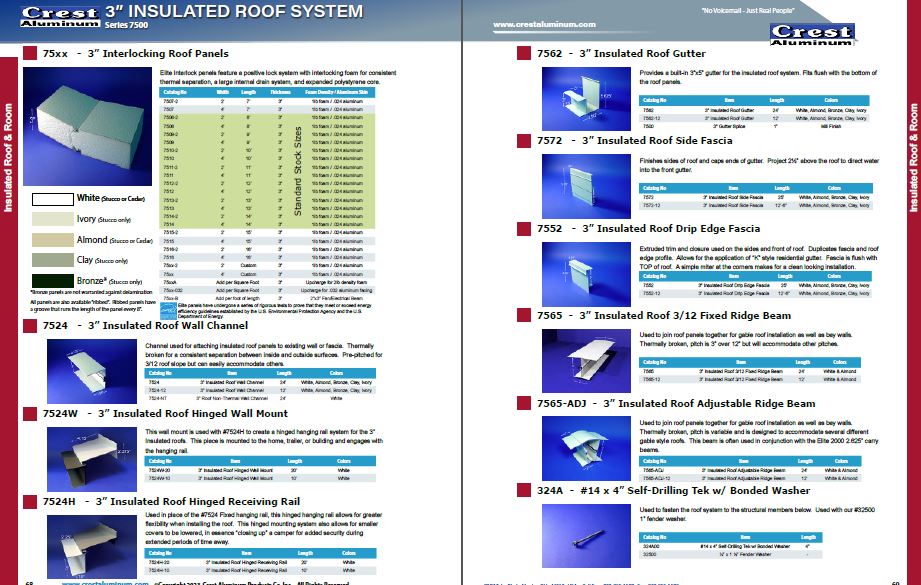Click the red square next to 324A Self-Drilling Tek
Image resolution: width=921 pixels, height=585 pixels.
pyautogui.click(x=523, y=489)
